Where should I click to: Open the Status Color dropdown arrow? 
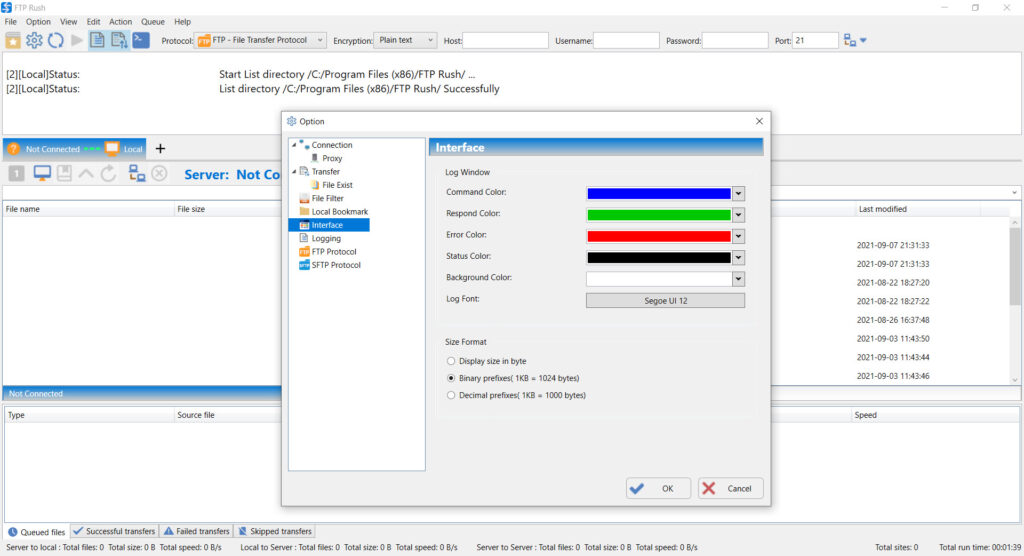click(738, 257)
